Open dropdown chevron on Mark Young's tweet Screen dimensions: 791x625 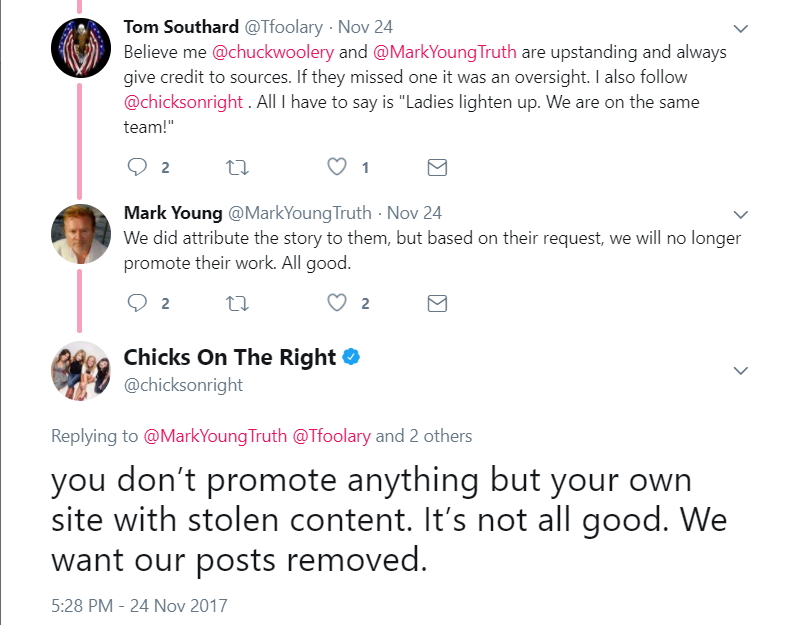click(x=741, y=214)
